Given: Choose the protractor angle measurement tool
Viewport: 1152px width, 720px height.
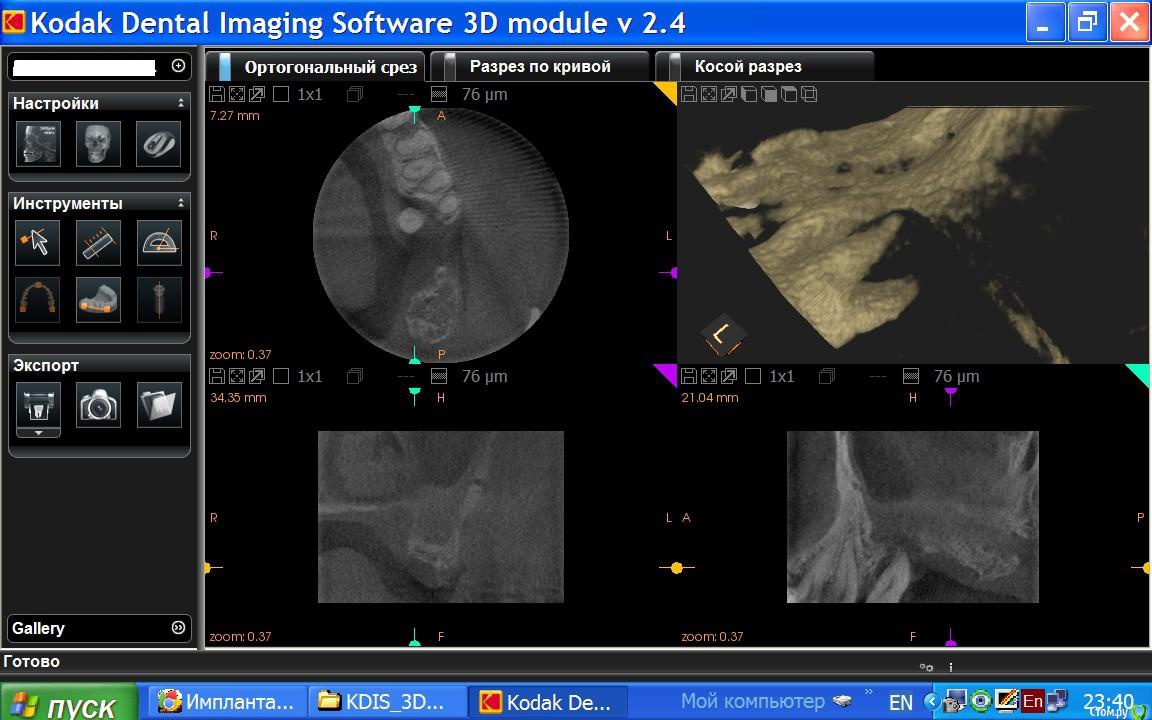Looking at the screenshot, I should tap(159, 243).
